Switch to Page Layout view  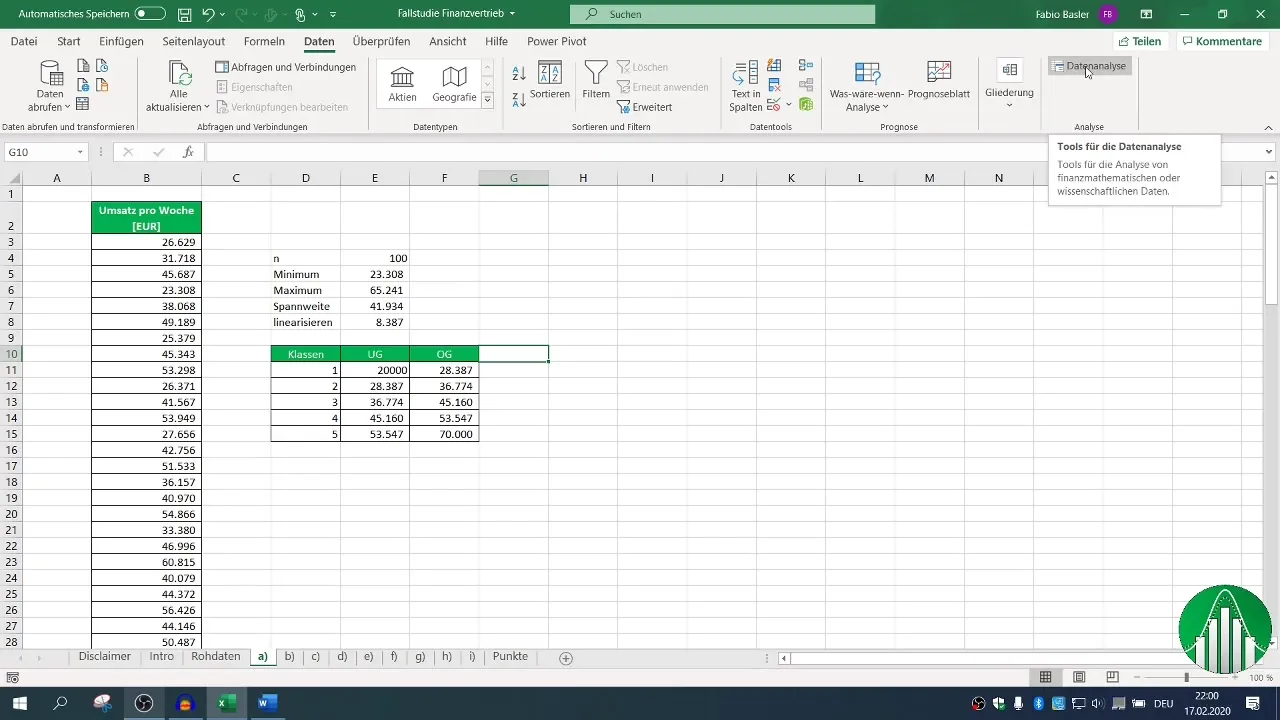tap(1079, 677)
